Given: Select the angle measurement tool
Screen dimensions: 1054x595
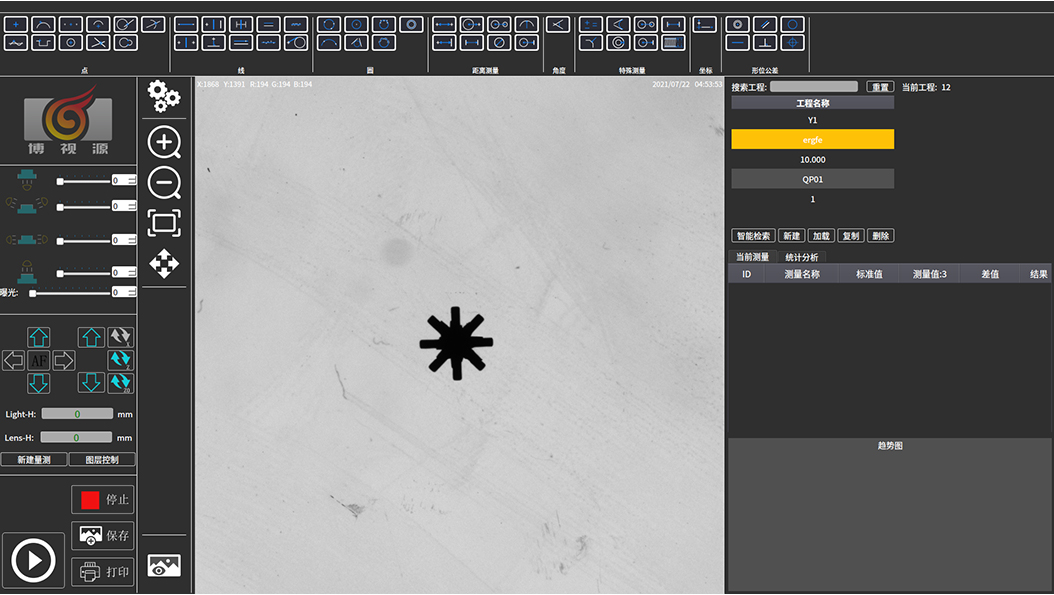Looking at the screenshot, I should (x=558, y=24).
